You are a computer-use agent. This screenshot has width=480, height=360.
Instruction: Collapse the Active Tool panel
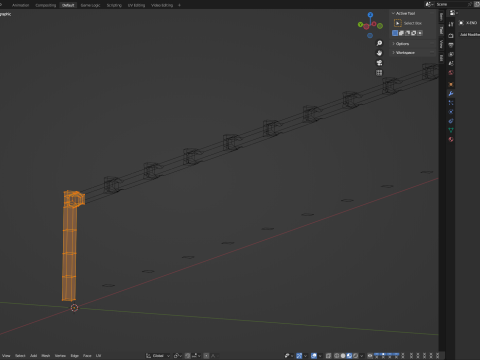[394, 13]
